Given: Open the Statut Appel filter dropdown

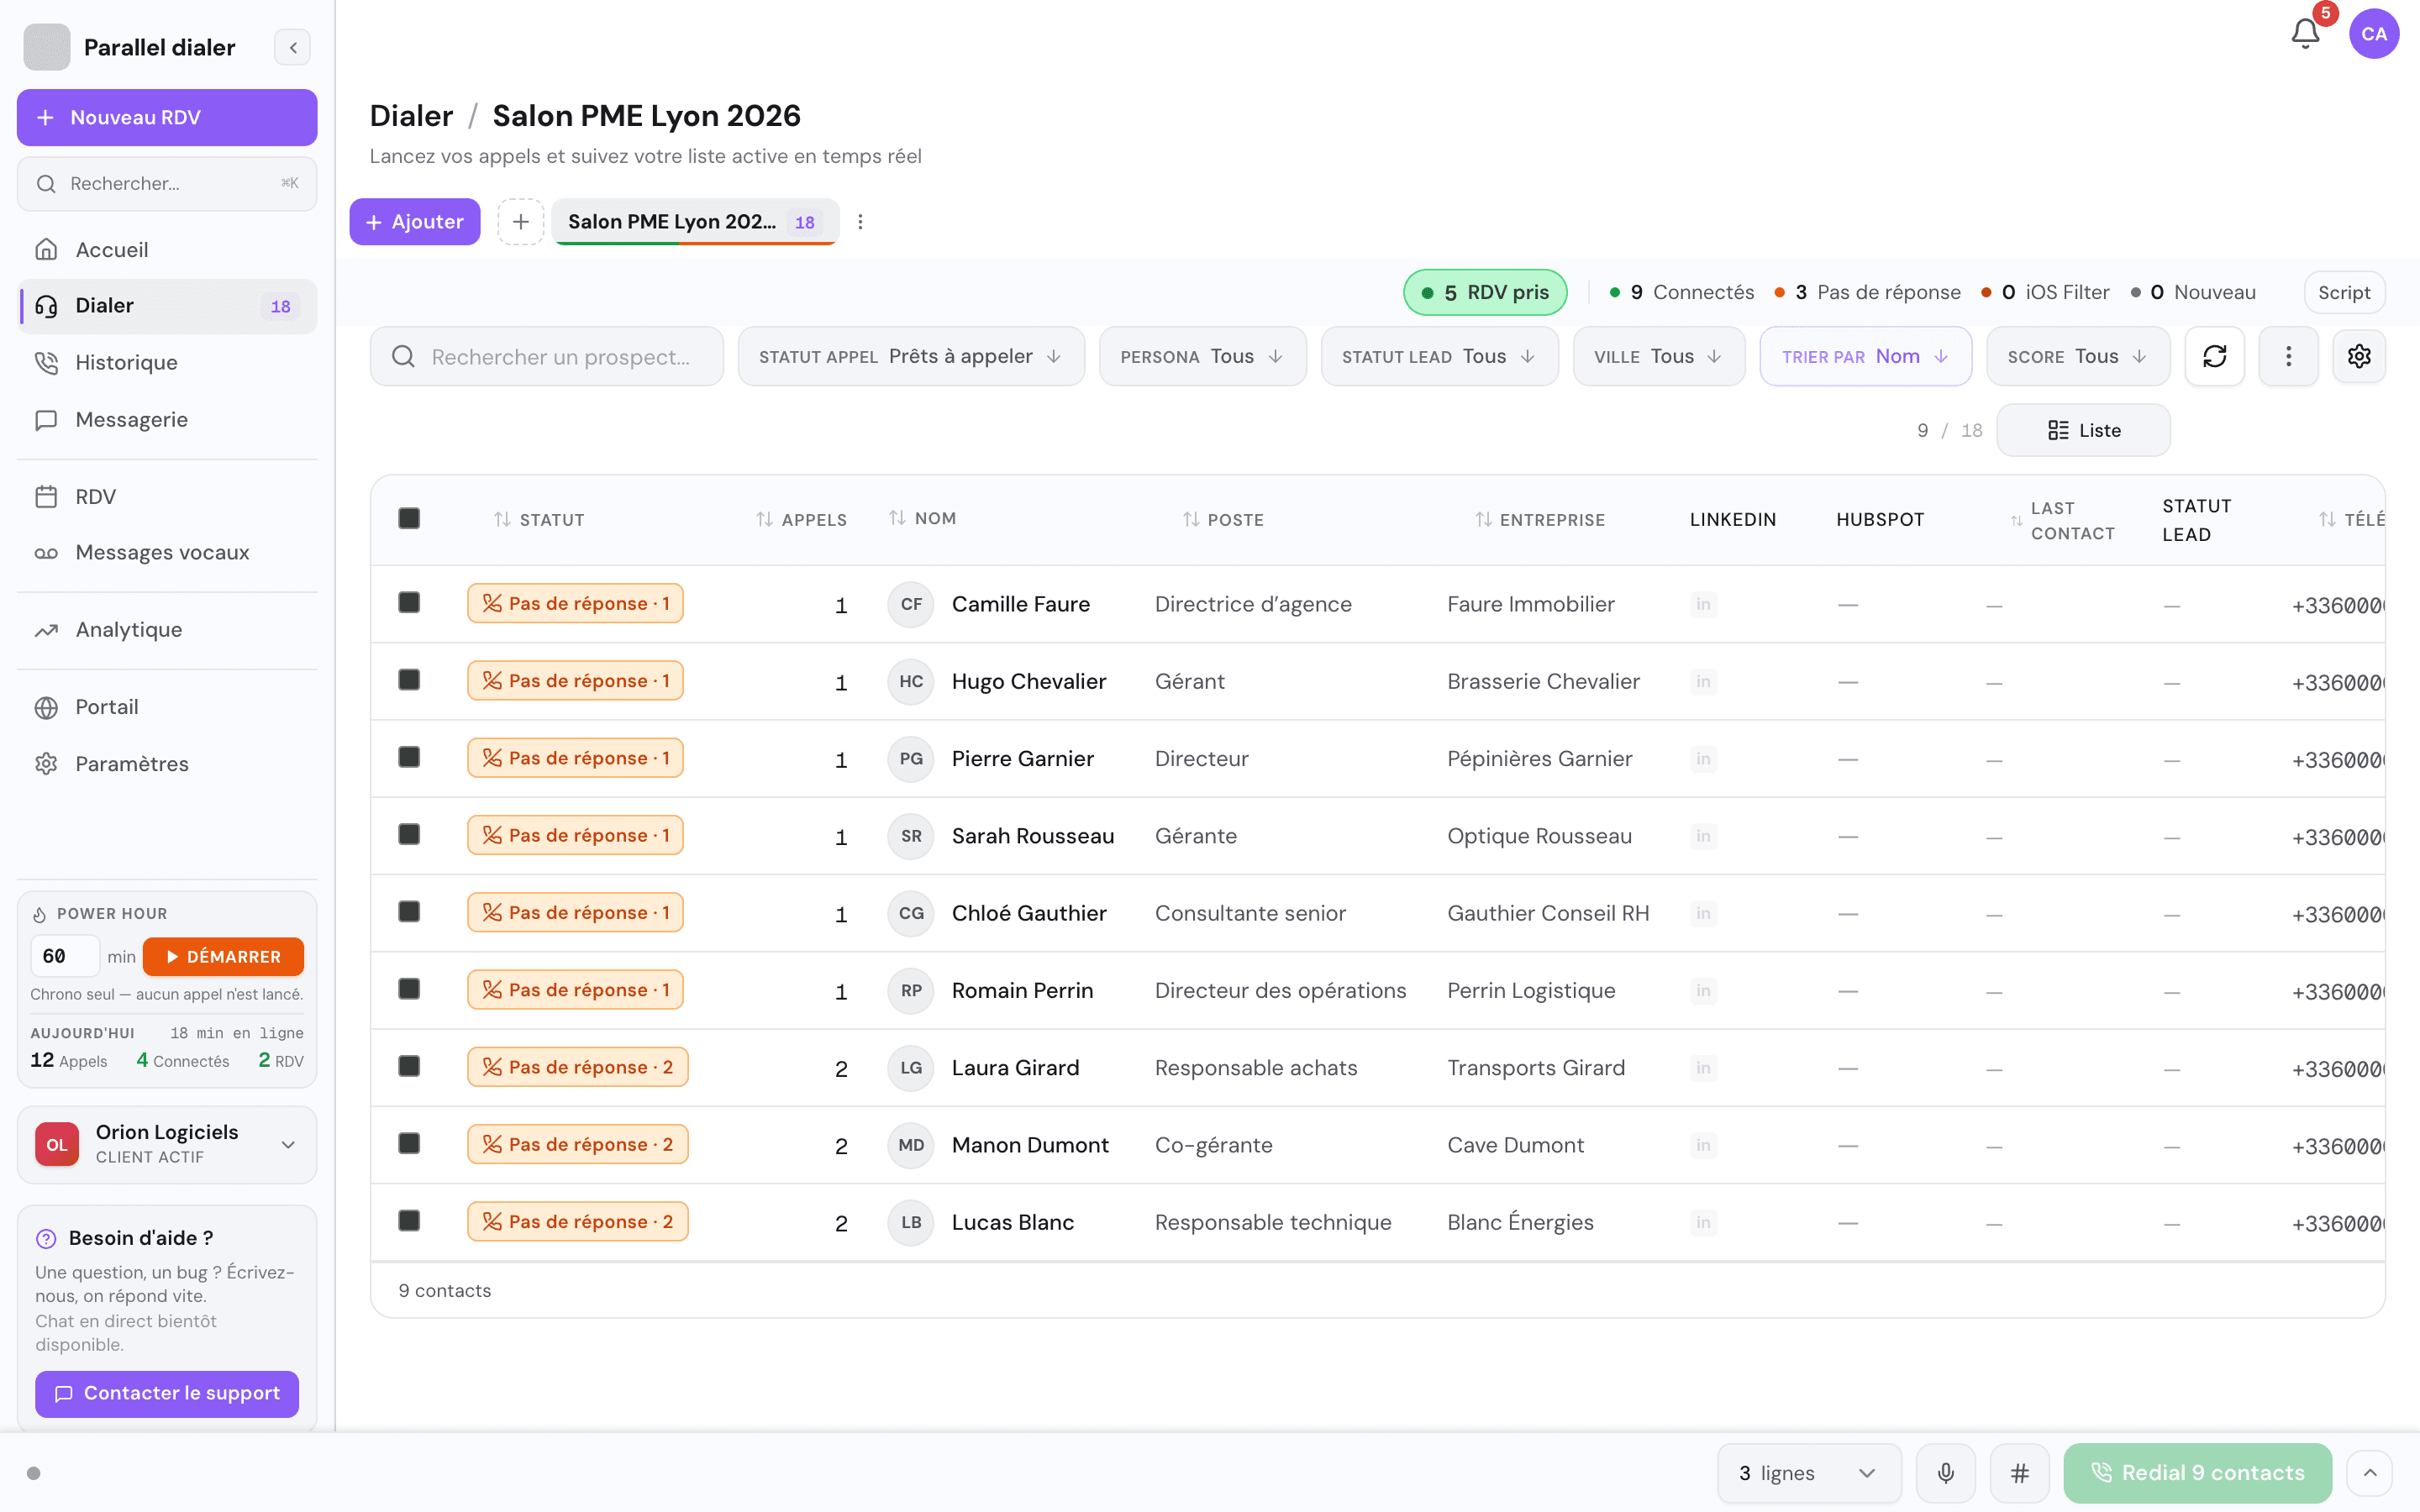Looking at the screenshot, I should pyautogui.click(x=911, y=356).
